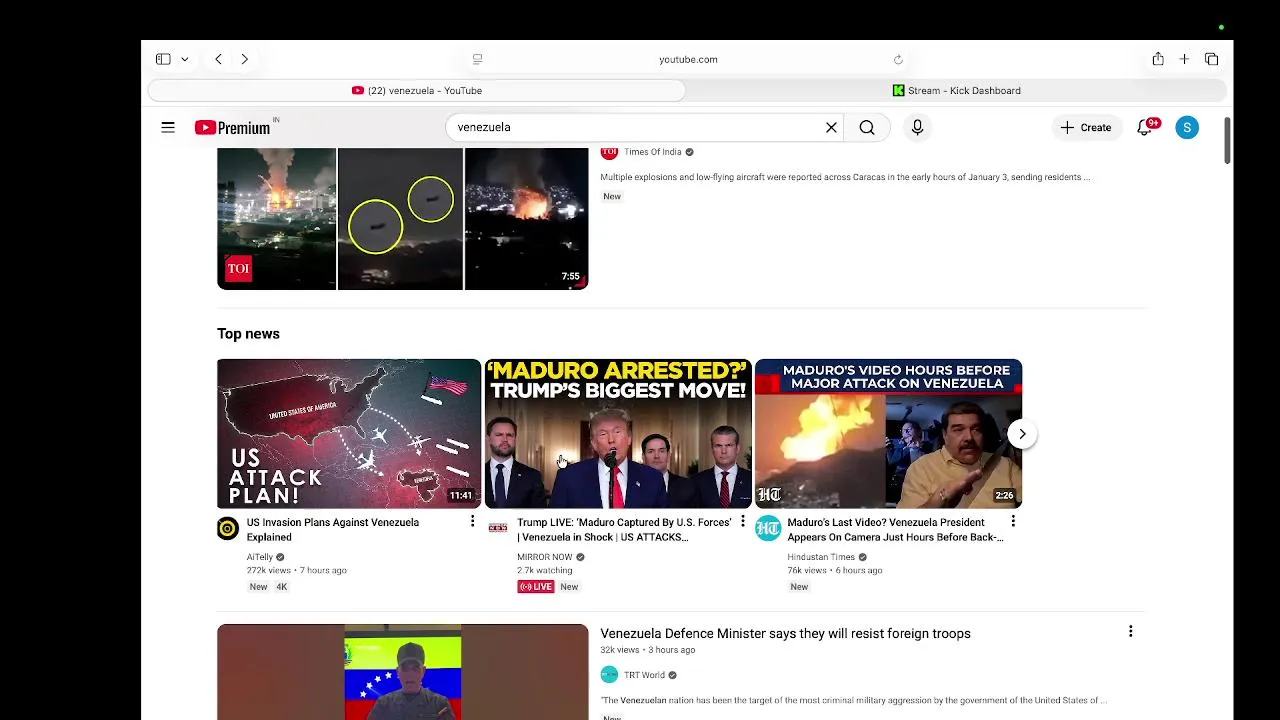Open 'Venezuela Defence Minister says they will resist' title
Viewport: 1280px width, 720px height.
[x=785, y=633]
